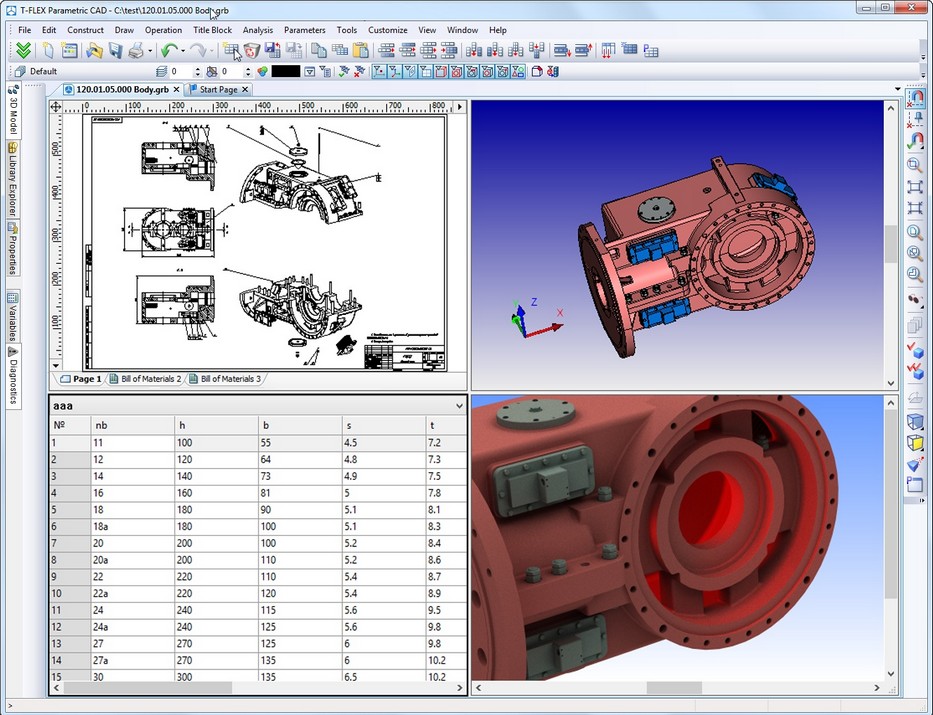Toggle the last highlighted snap-mode button
This screenshot has height=715, width=933.
(516, 72)
